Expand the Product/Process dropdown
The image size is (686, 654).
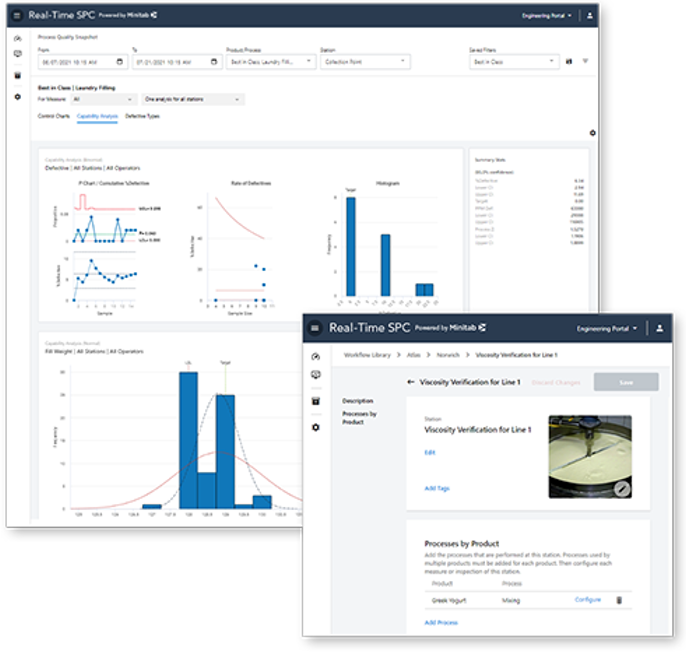(271, 62)
